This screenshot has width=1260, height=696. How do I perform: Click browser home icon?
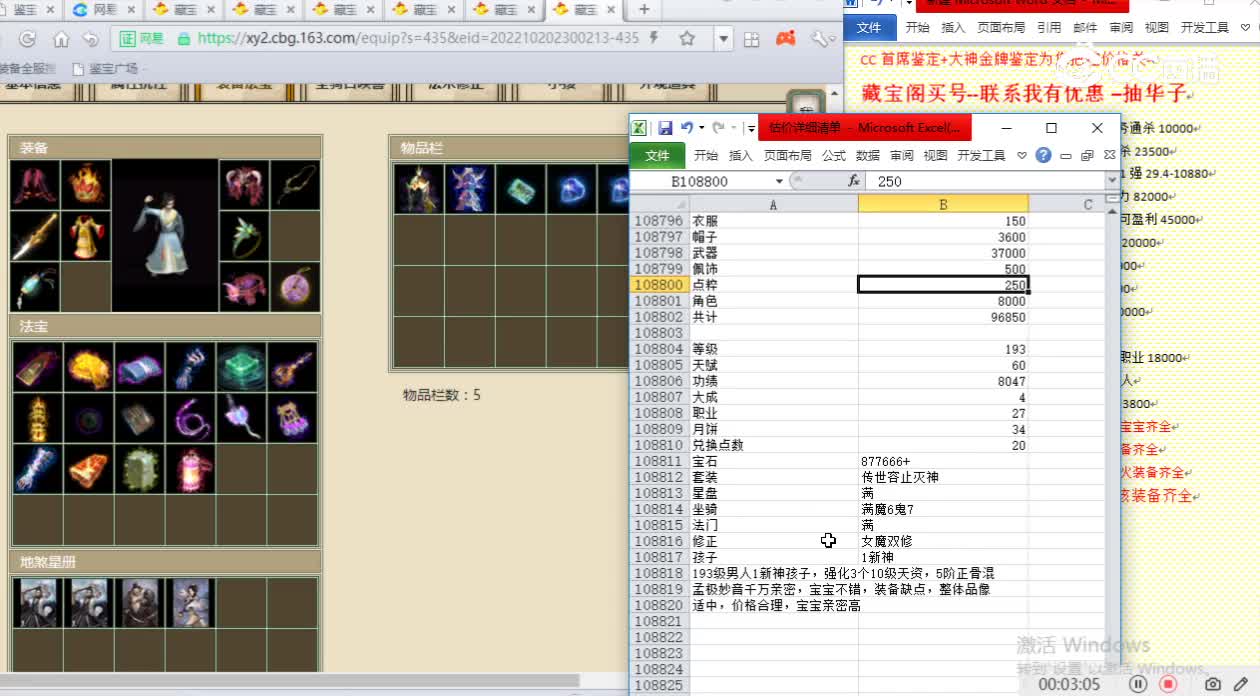coord(61,39)
